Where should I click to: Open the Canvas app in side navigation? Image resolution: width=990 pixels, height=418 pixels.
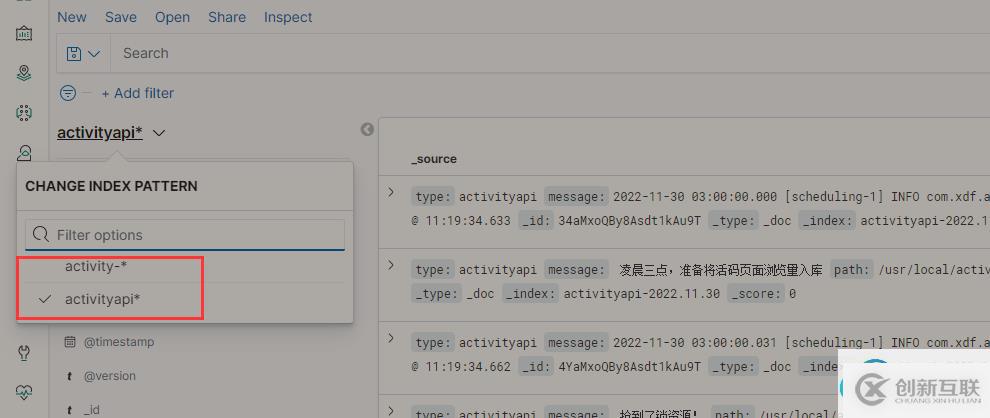point(24,33)
